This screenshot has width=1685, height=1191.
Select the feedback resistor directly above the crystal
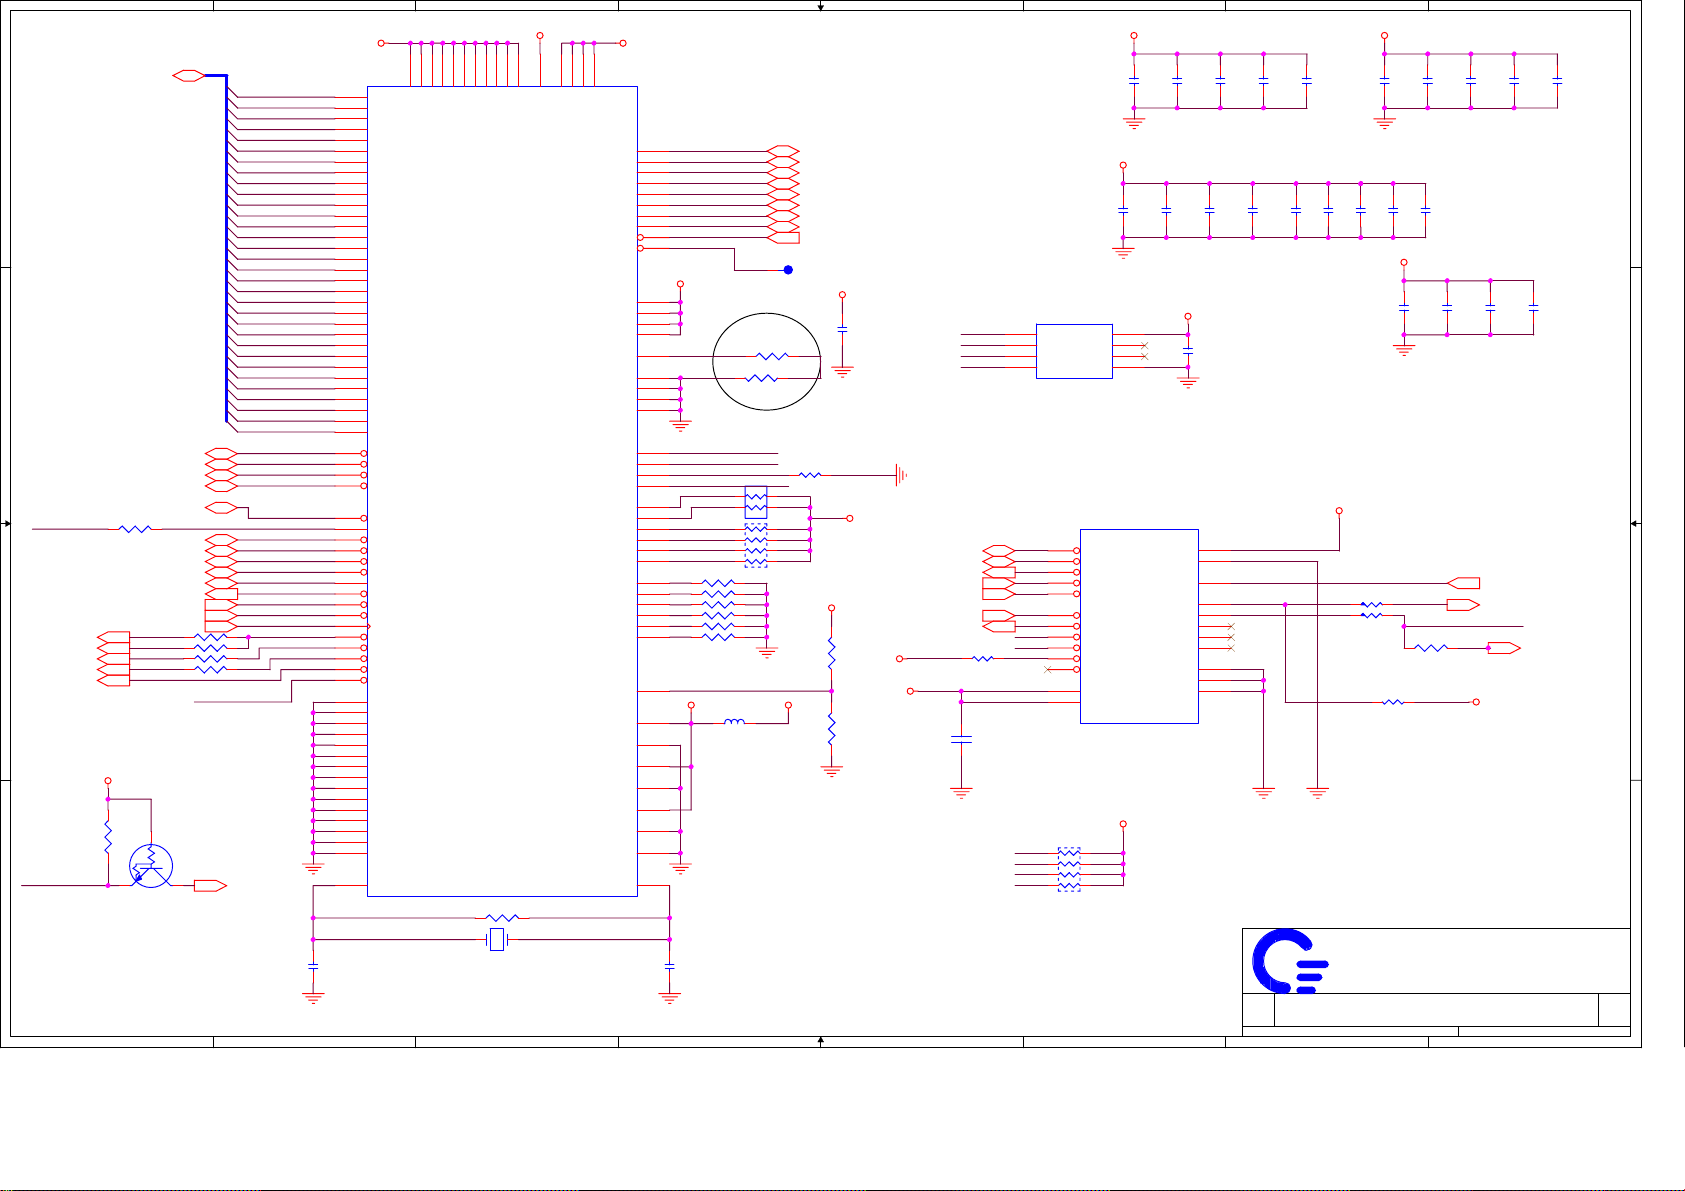point(501,918)
